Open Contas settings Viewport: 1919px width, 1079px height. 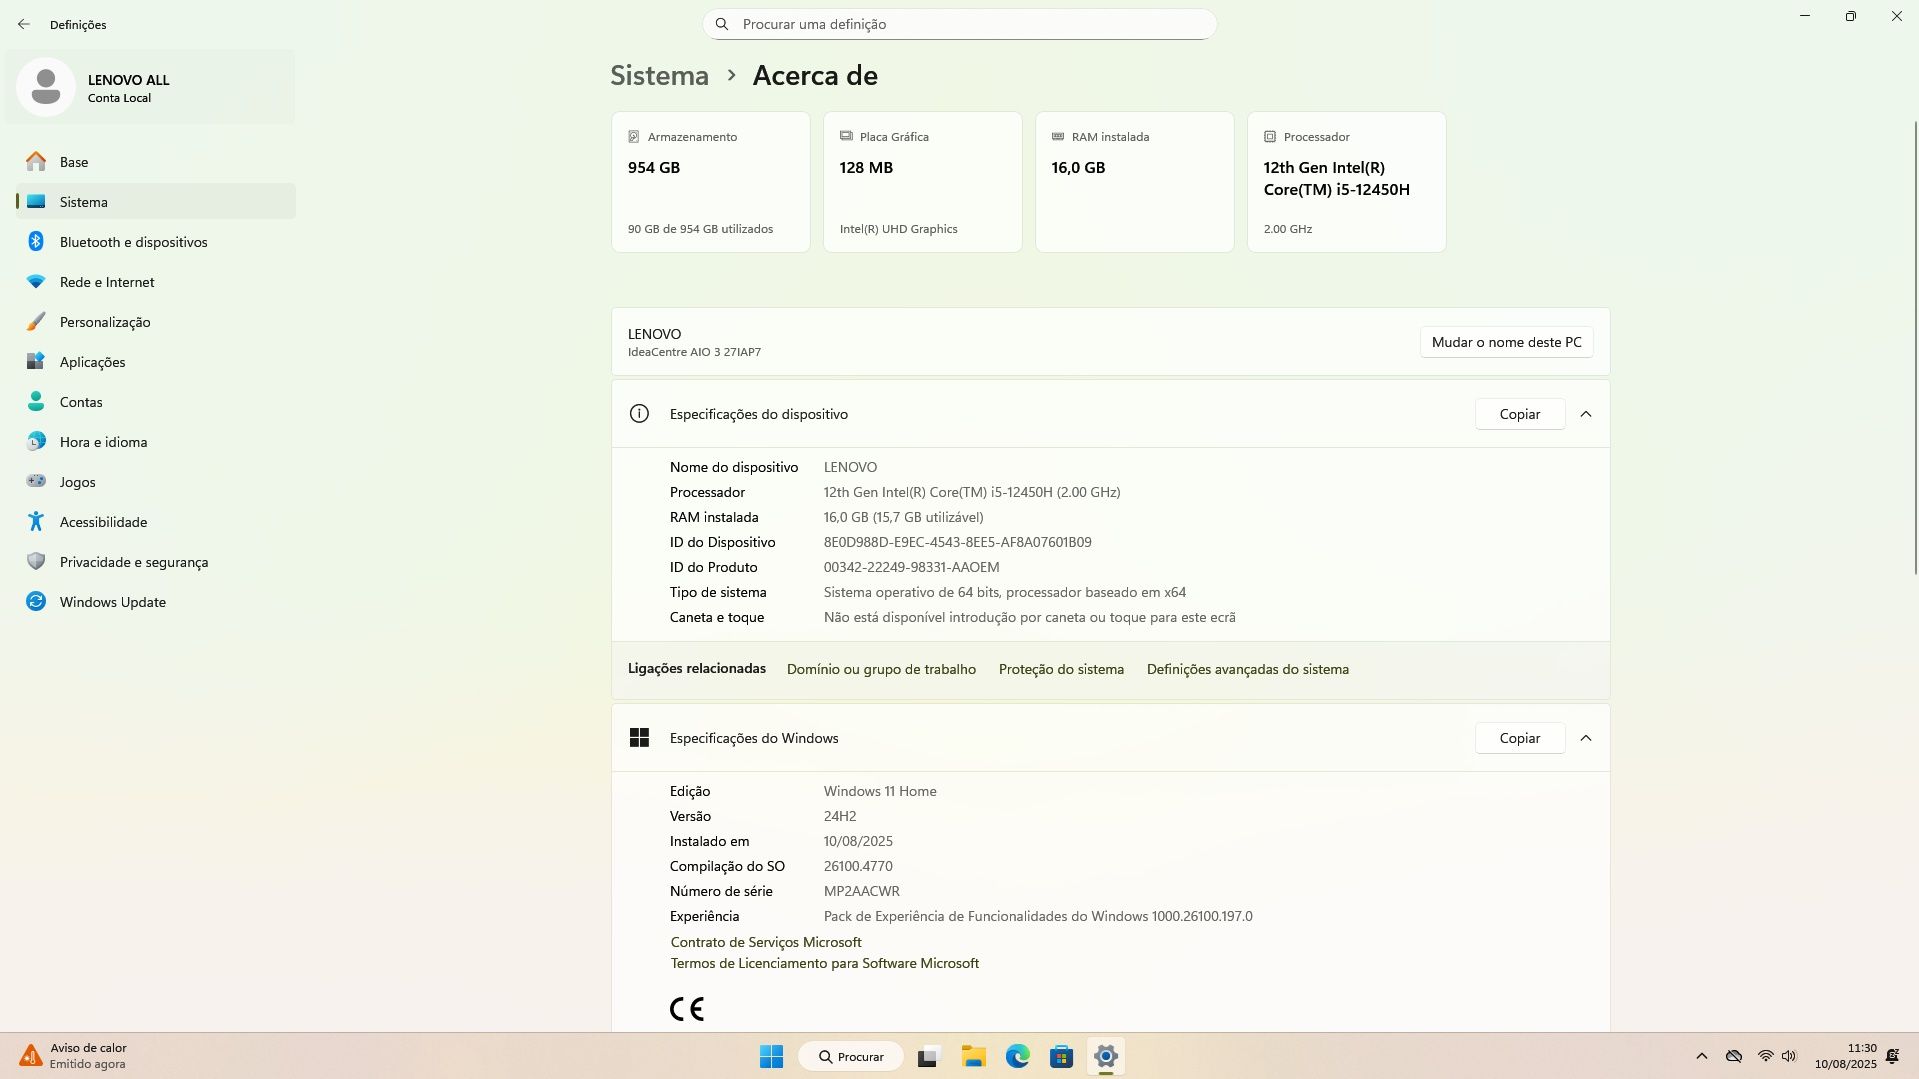pos(156,402)
